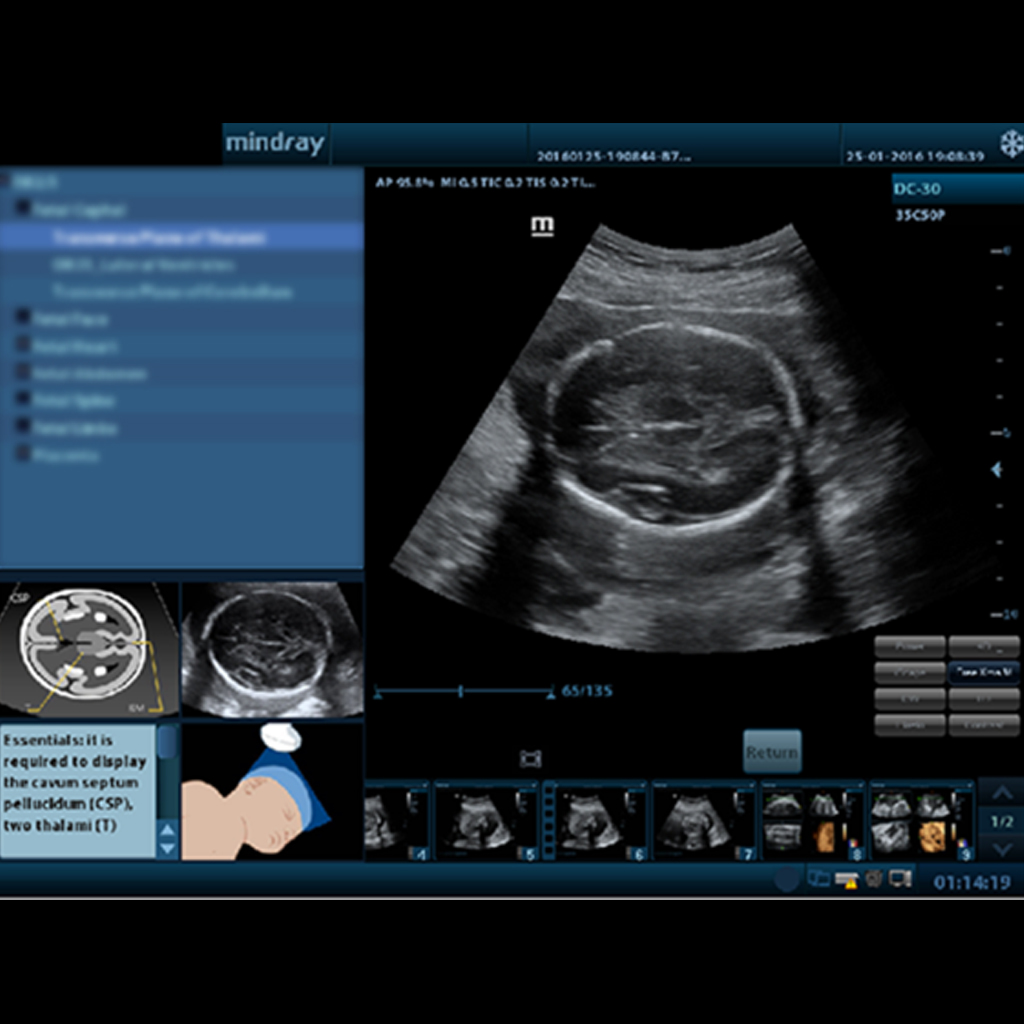Go to next thumbnail page with down arrow
The height and width of the screenshot is (1024, 1024).
[x=1000, y=848]
